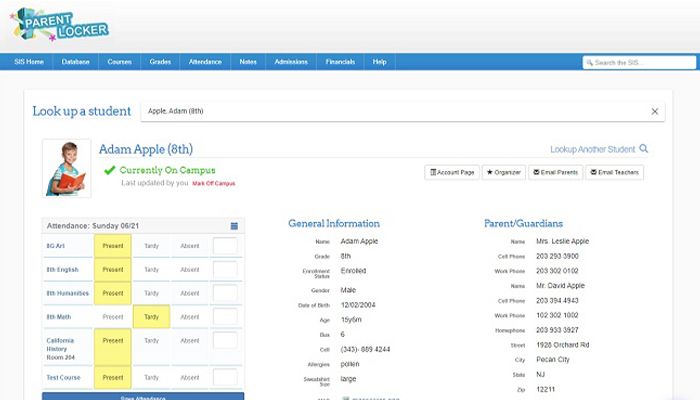700x400 pixels.
Task: Click Adam Apple's student photo
Action: (66, 167)
